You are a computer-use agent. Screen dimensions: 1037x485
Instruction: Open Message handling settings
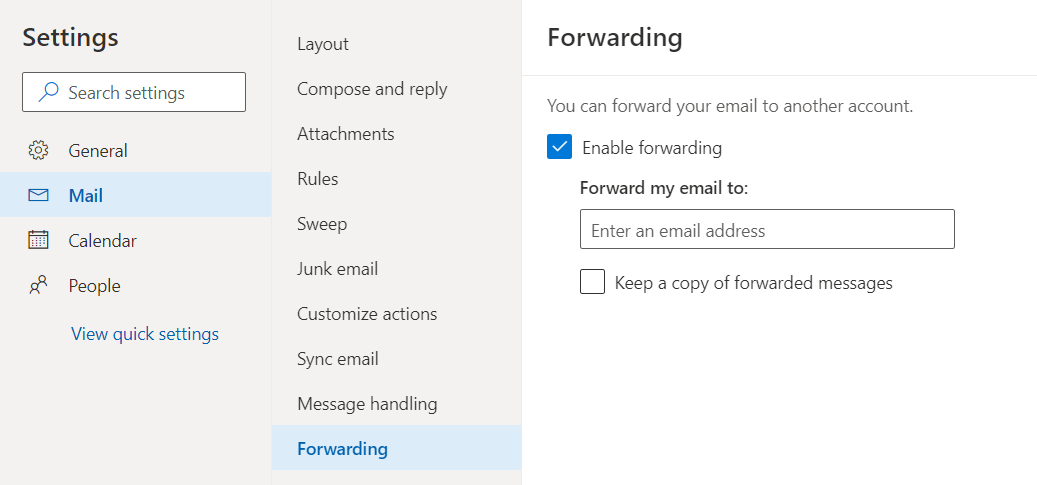click(x=367, y=404)
